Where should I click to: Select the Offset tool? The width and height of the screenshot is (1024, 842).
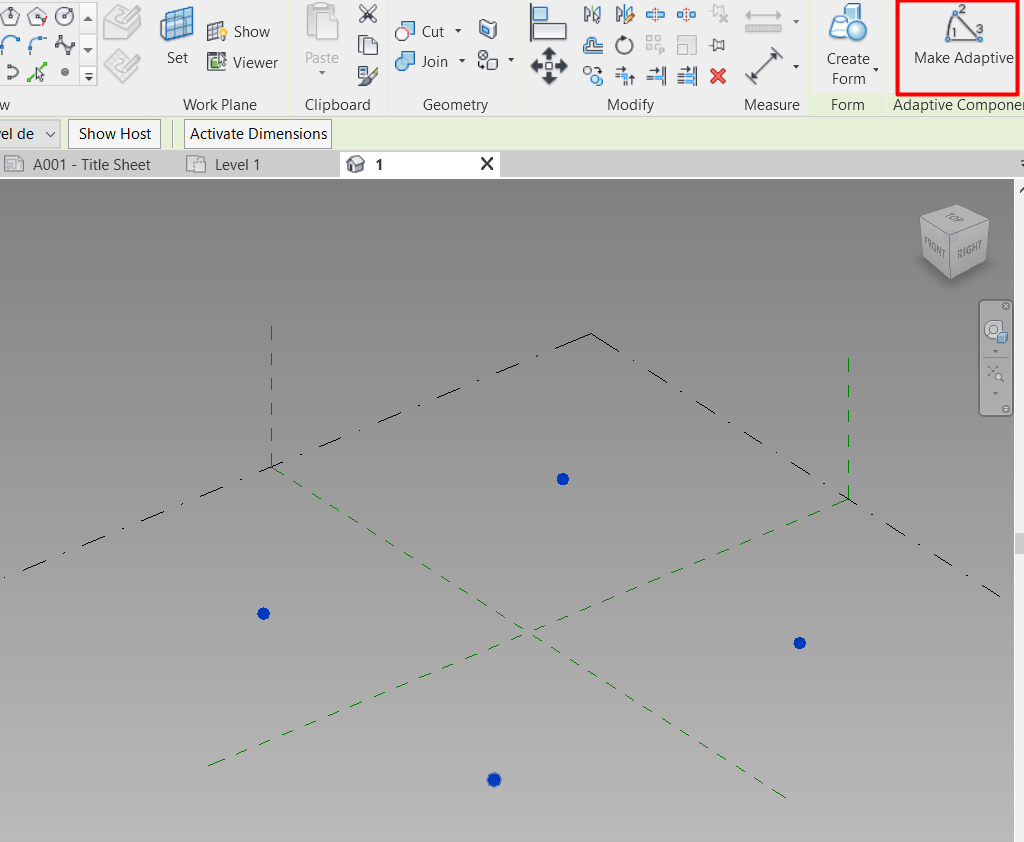(592, 45)
